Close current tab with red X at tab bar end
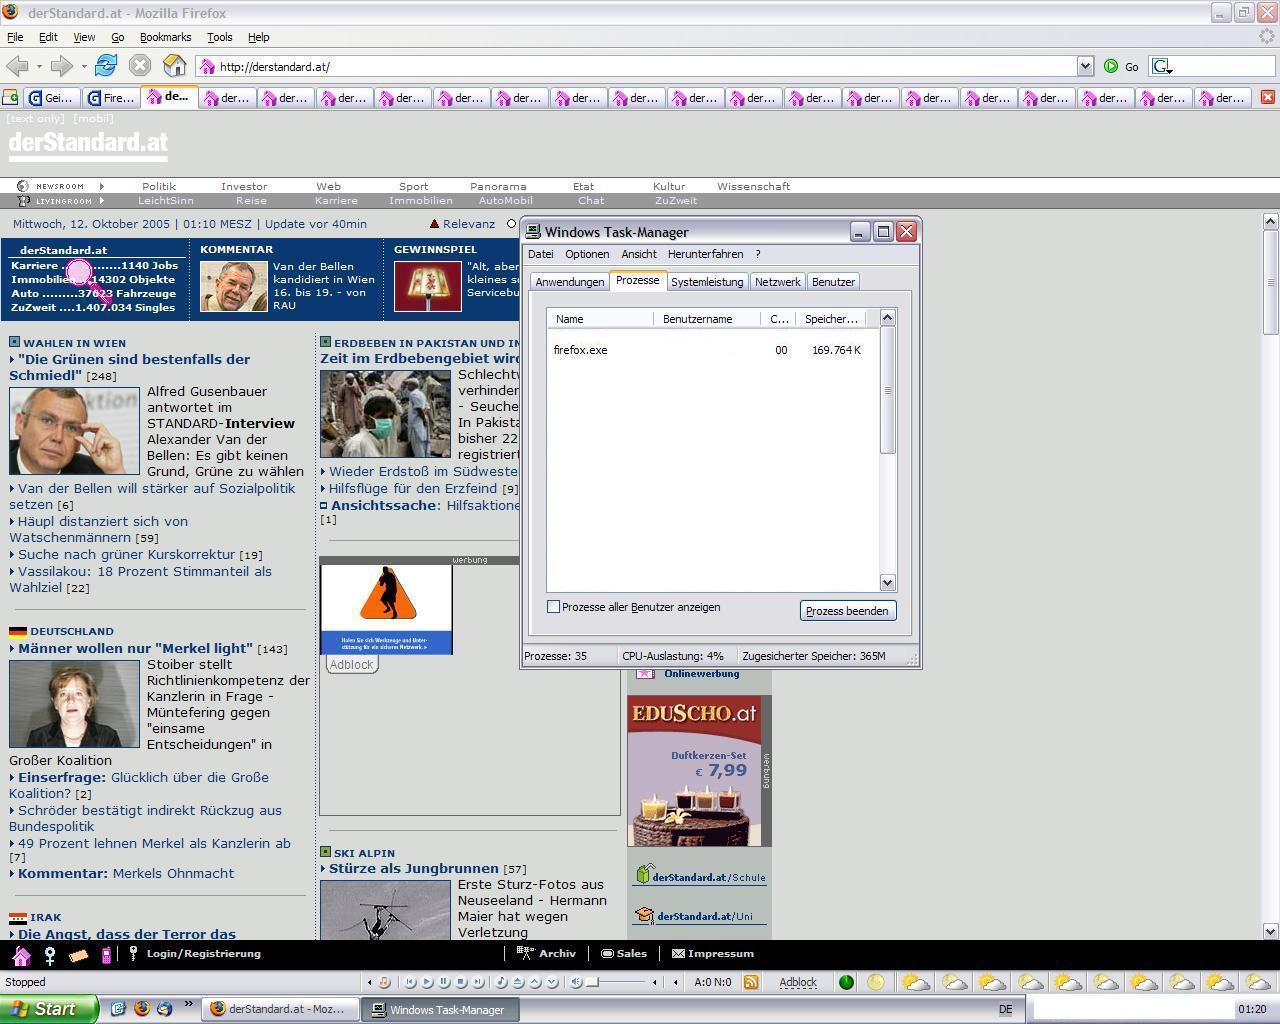Image resolution: width=1280 pixels, height=1024 pixels. tap(1267, 97)
